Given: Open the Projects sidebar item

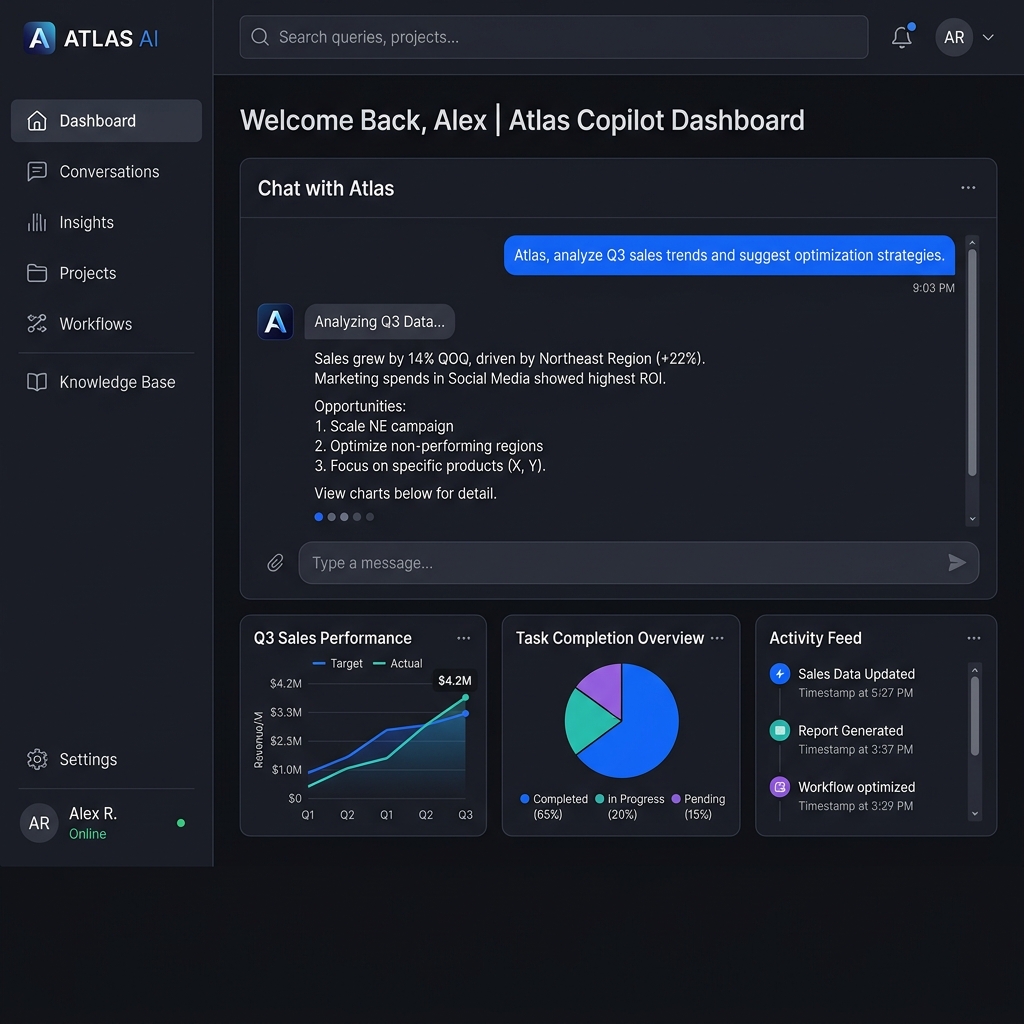Looking at the screenshot, I should coord(106,273).
